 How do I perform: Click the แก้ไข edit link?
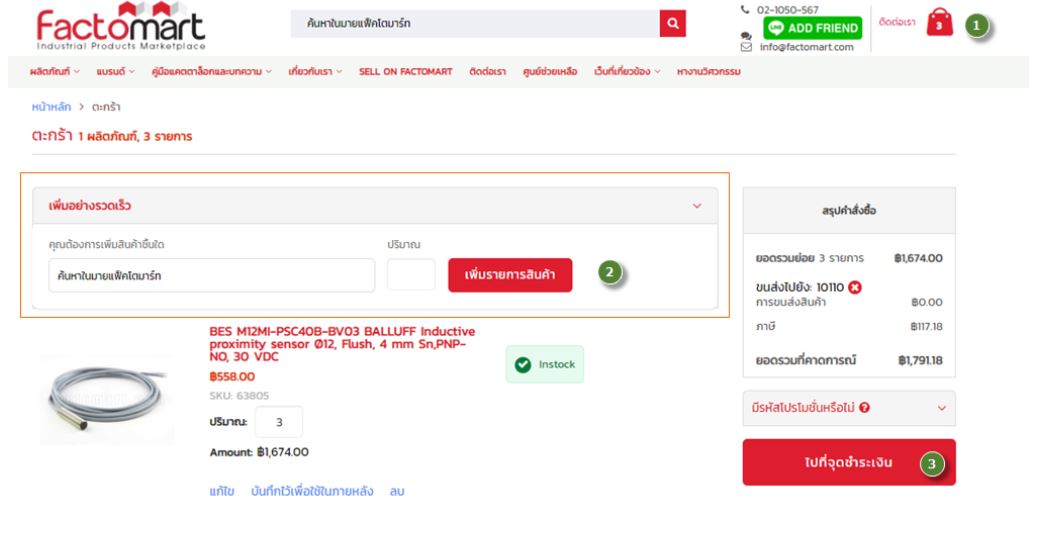pos(221,491)
